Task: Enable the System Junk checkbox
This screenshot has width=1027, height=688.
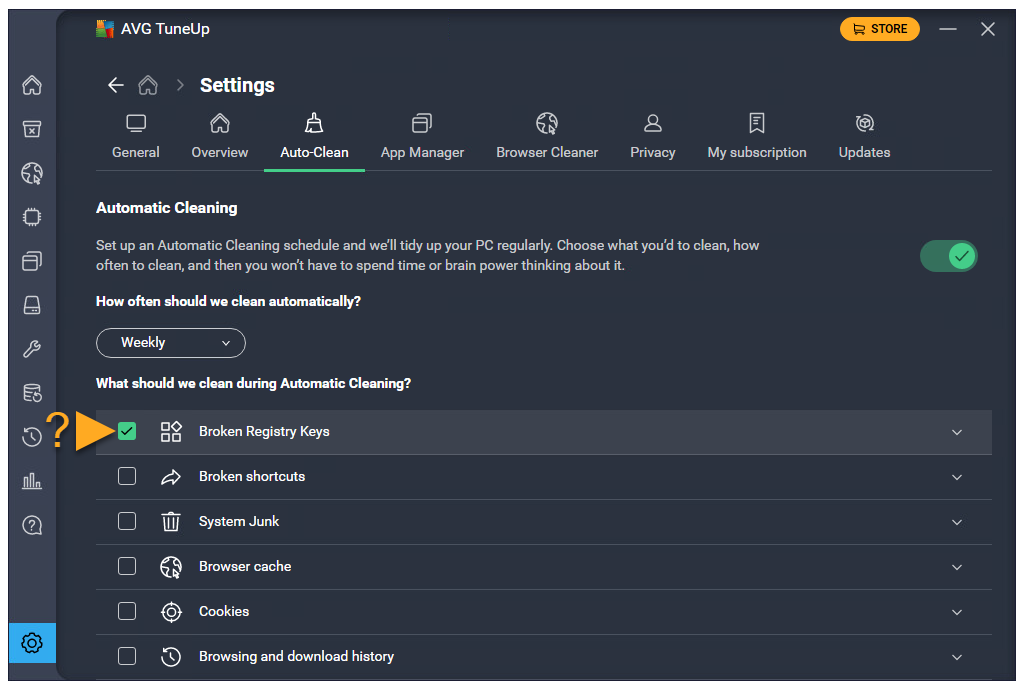Action: 127,521
